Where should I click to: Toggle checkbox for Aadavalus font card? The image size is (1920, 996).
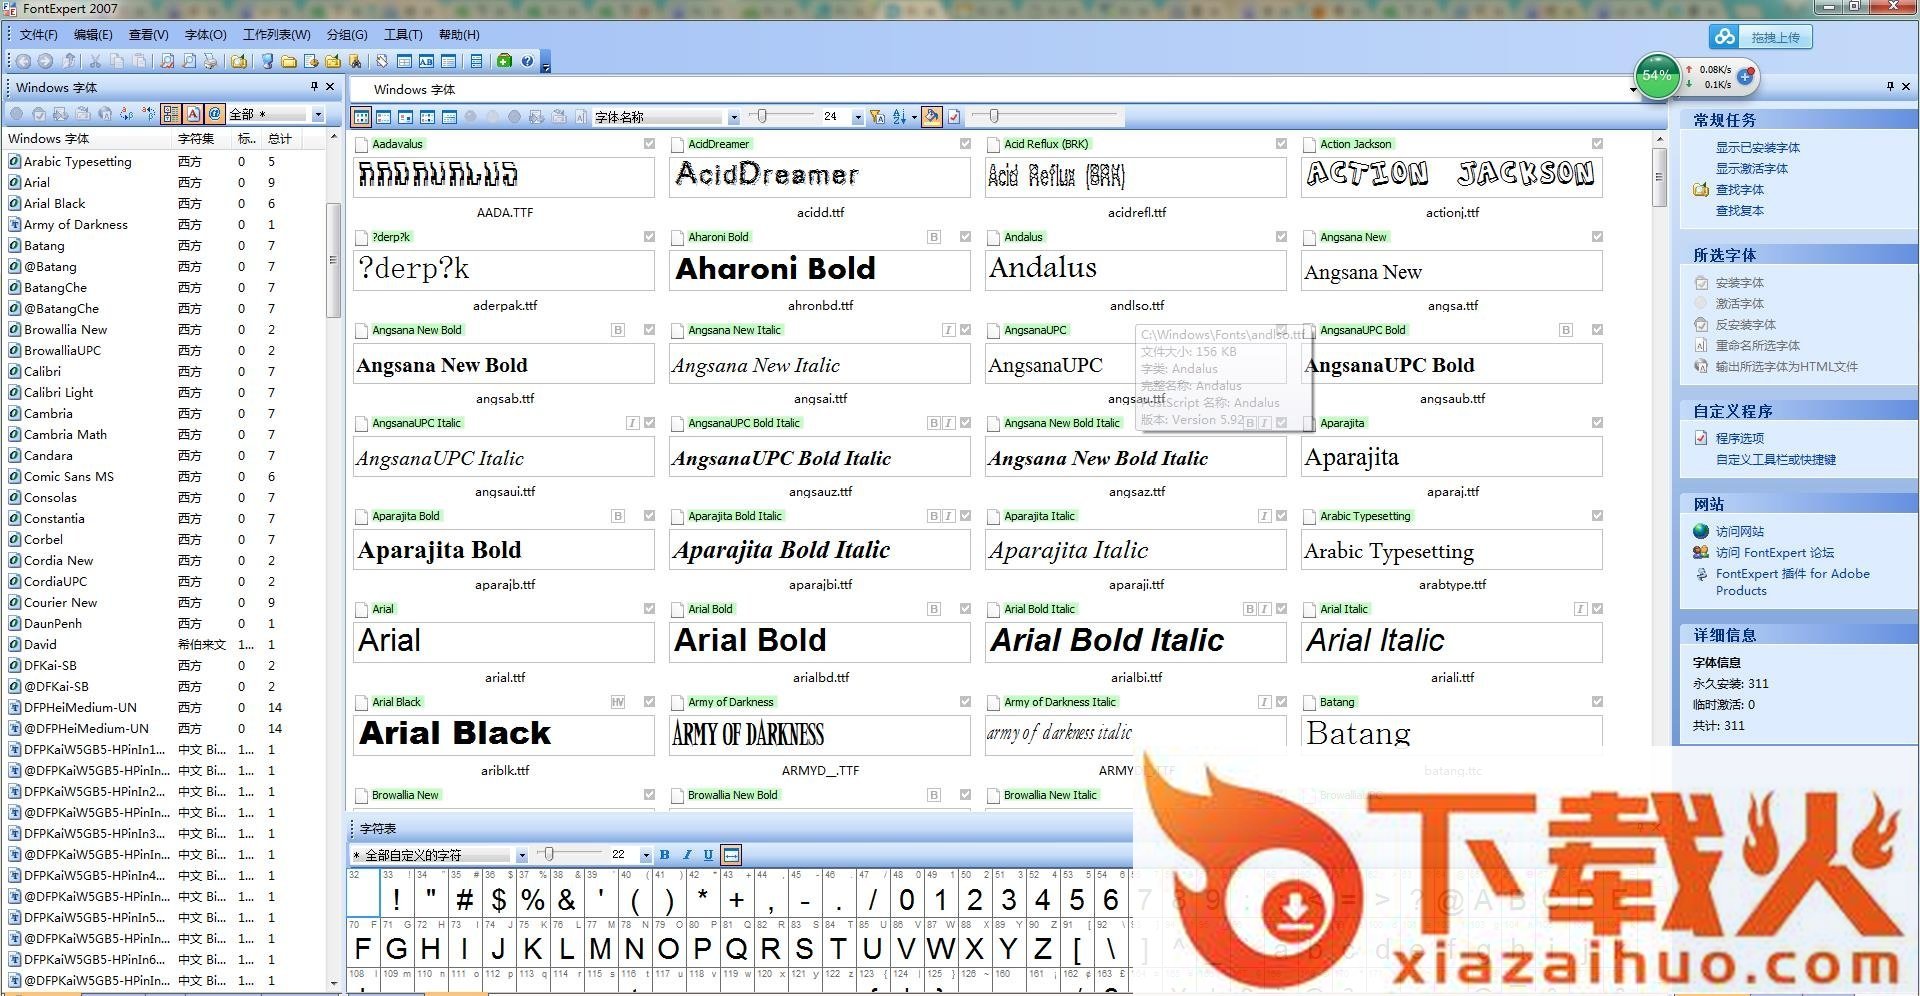pos(649,144)
